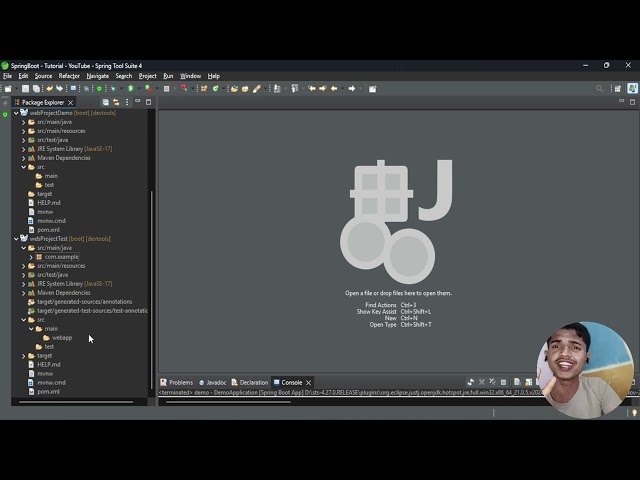Viewport: 640px width, 480px height.
Task: Minimize the Package Explorer view
Action: (138, 101)
